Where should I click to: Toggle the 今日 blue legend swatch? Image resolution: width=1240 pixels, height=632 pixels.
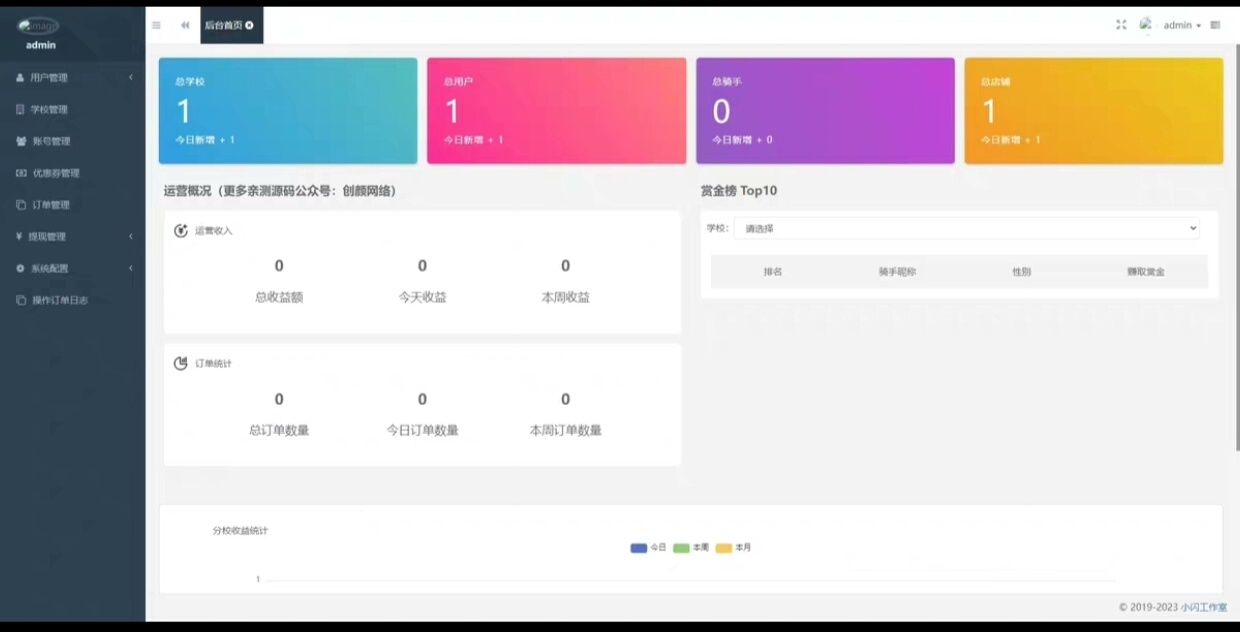(639, 548)
